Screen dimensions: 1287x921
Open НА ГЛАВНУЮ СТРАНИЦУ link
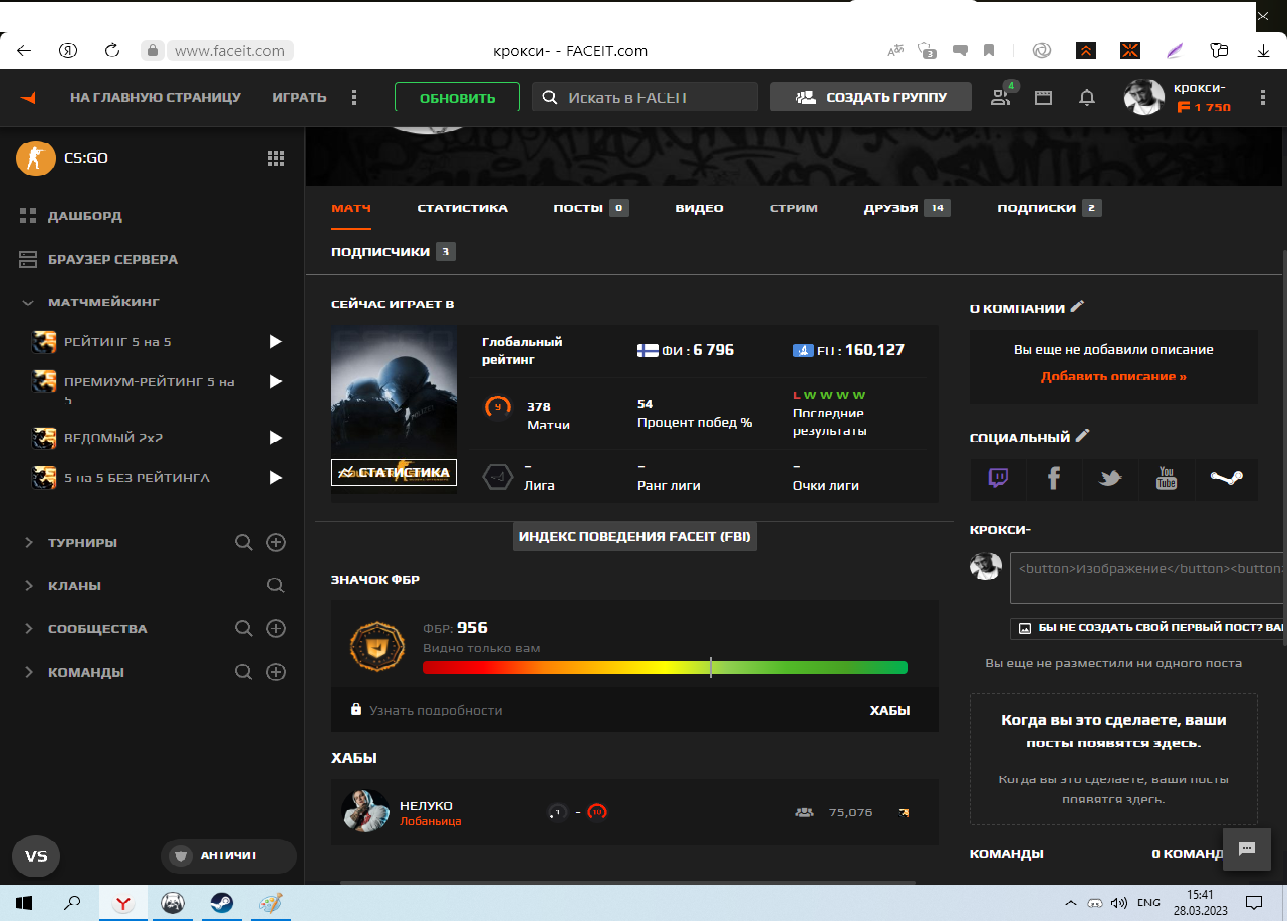click(x=155, y=97)
